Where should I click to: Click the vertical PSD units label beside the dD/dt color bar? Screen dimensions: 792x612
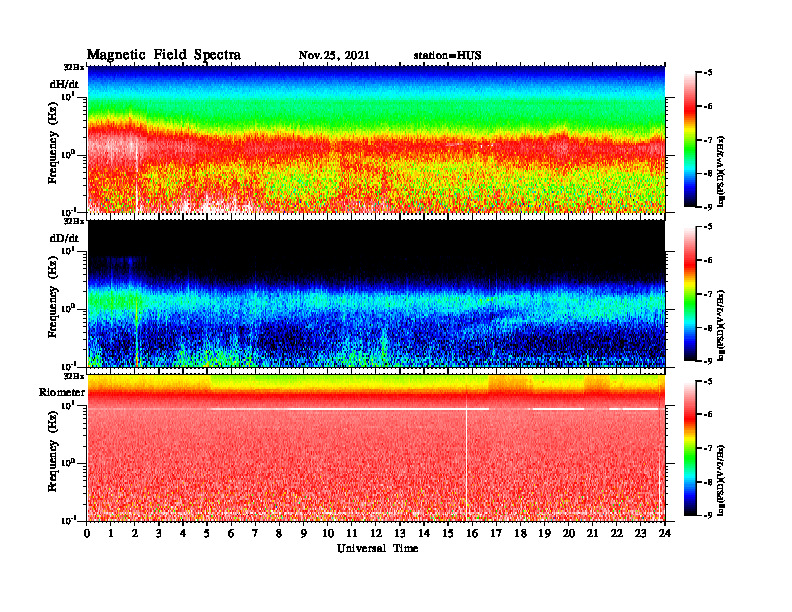pos(721,325)
